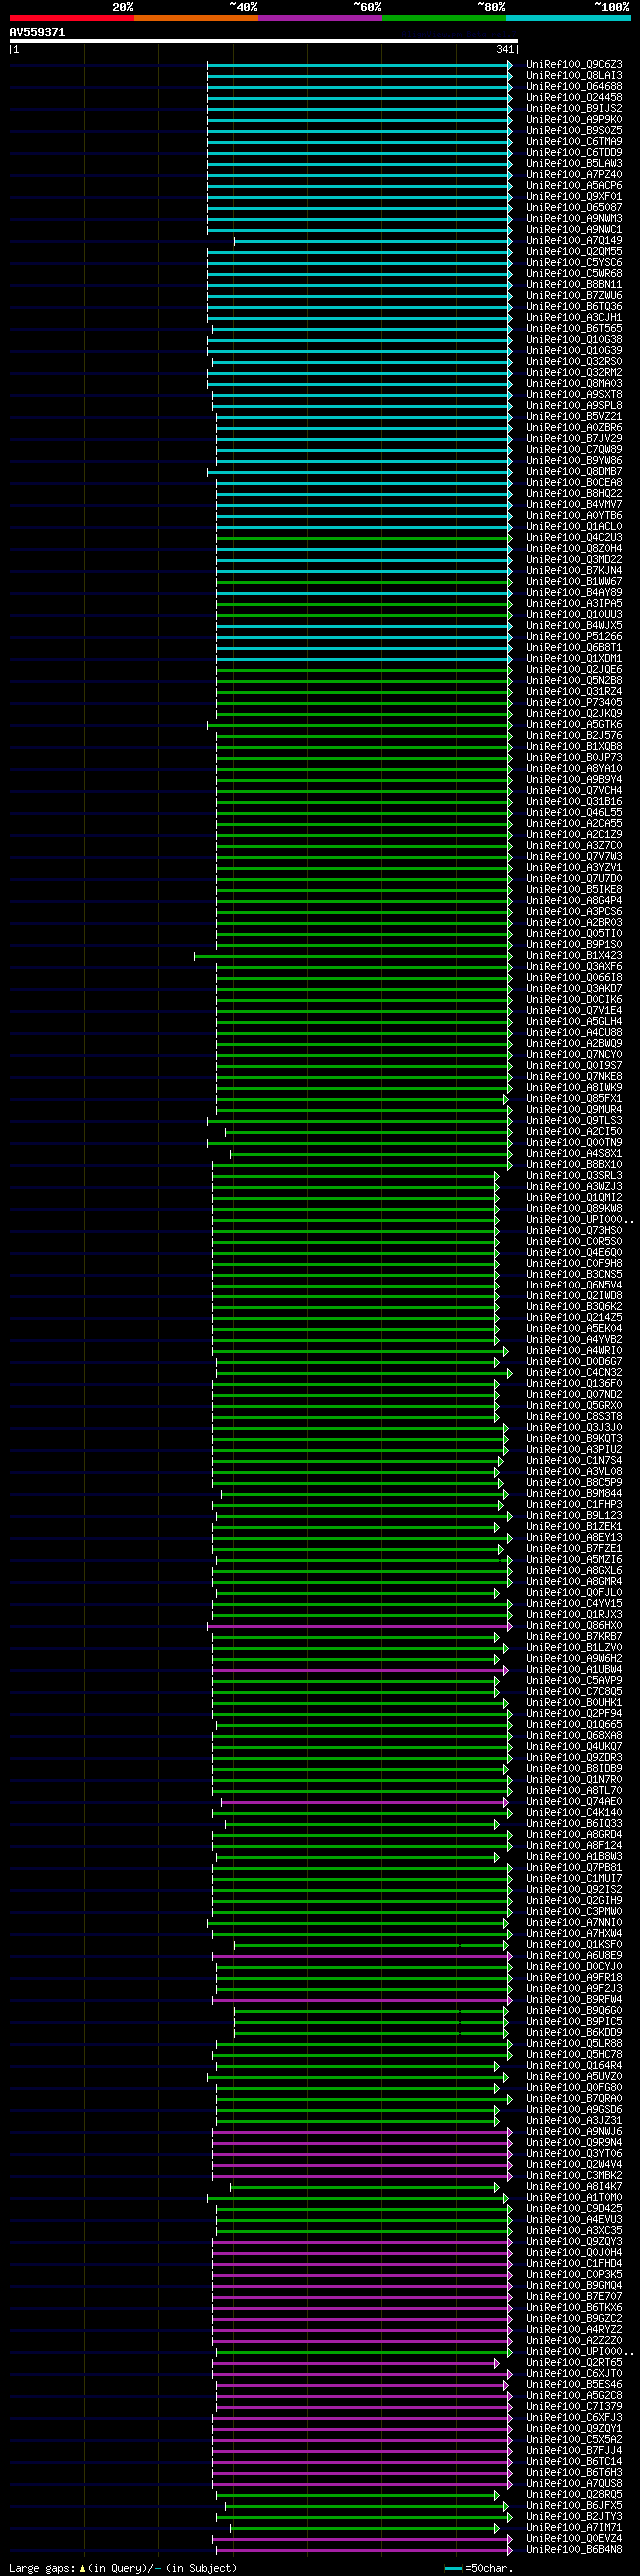640x2576 pixels.
Task: Click purple alignment bar for UniRef100_Q86HX0
Action: [360, 1627]
